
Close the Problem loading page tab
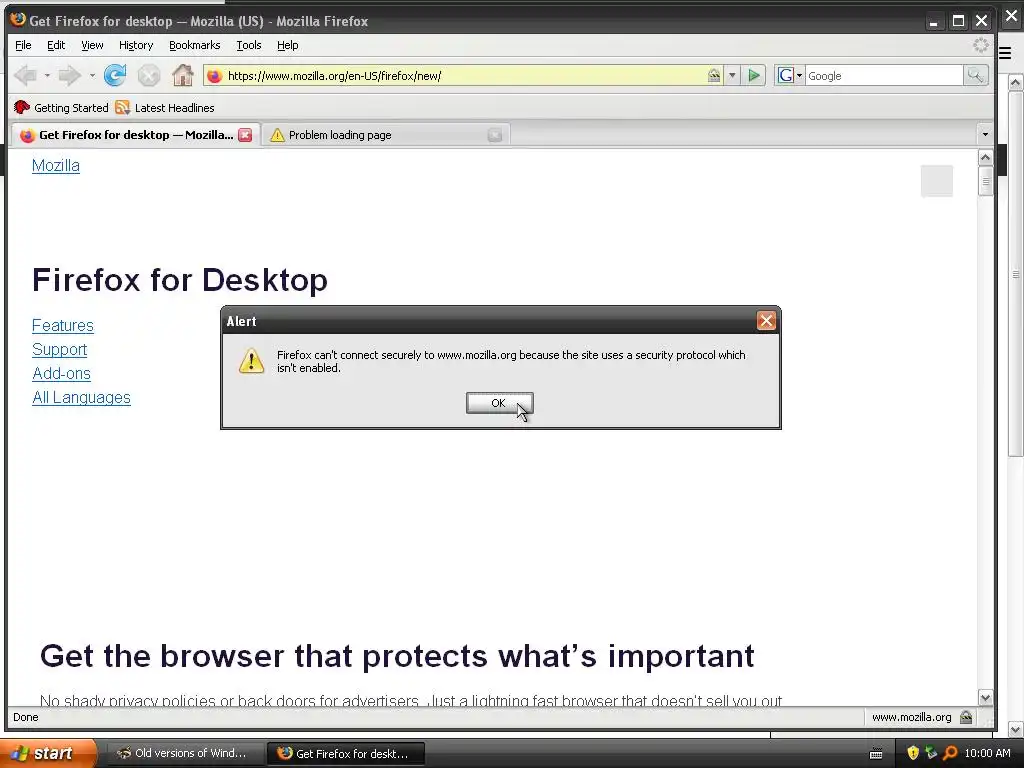pyautogui.click(x=495, y=135)
